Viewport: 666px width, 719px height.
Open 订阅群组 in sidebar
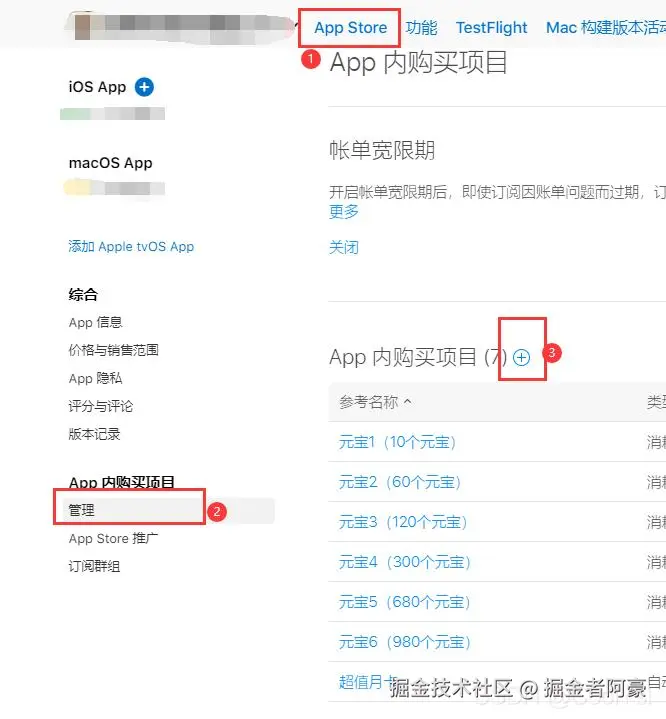pyautogui.click(x=94, y=566)
